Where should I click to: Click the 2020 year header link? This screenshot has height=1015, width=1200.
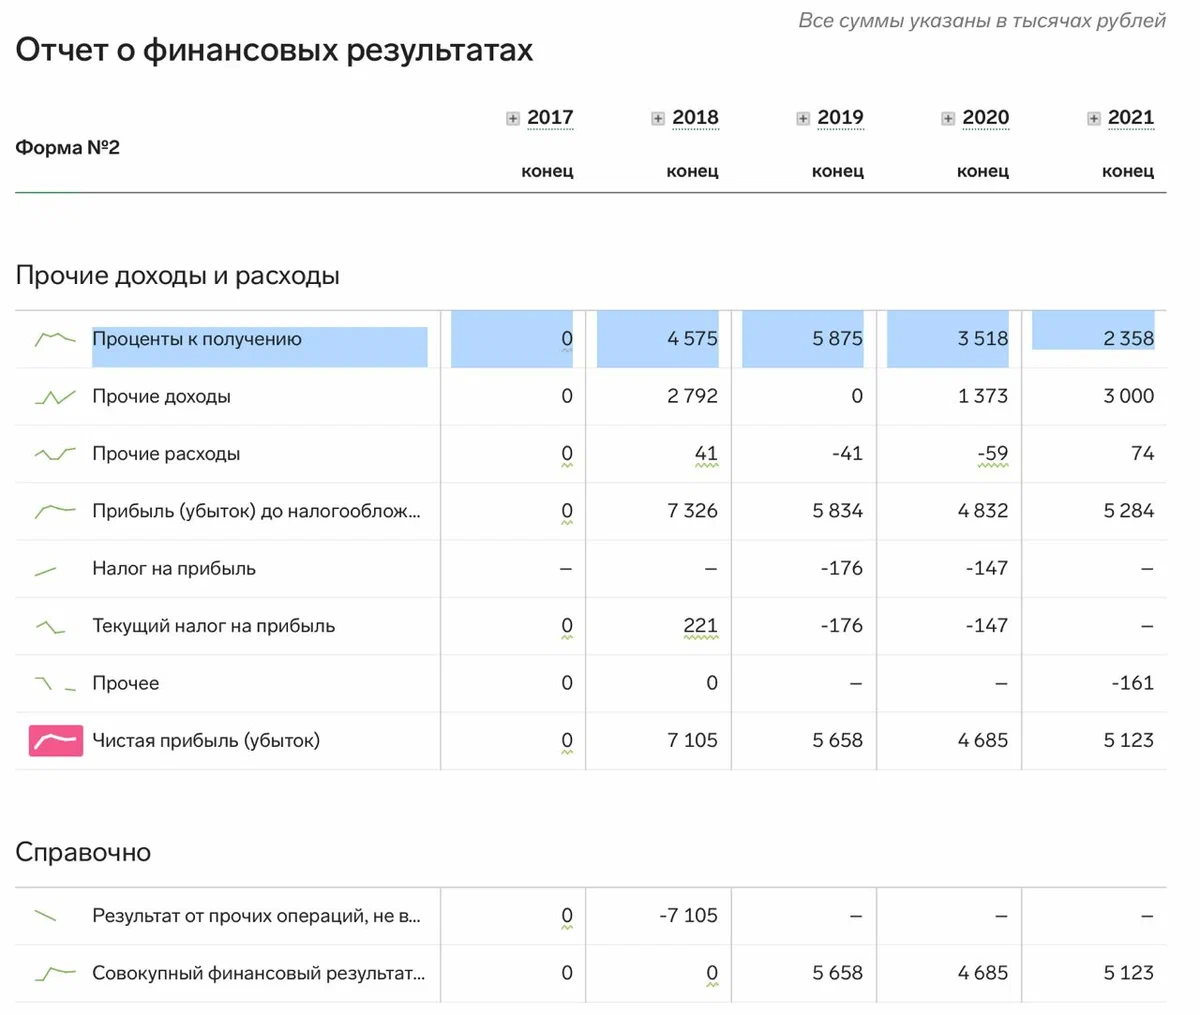tap(985, 118)
